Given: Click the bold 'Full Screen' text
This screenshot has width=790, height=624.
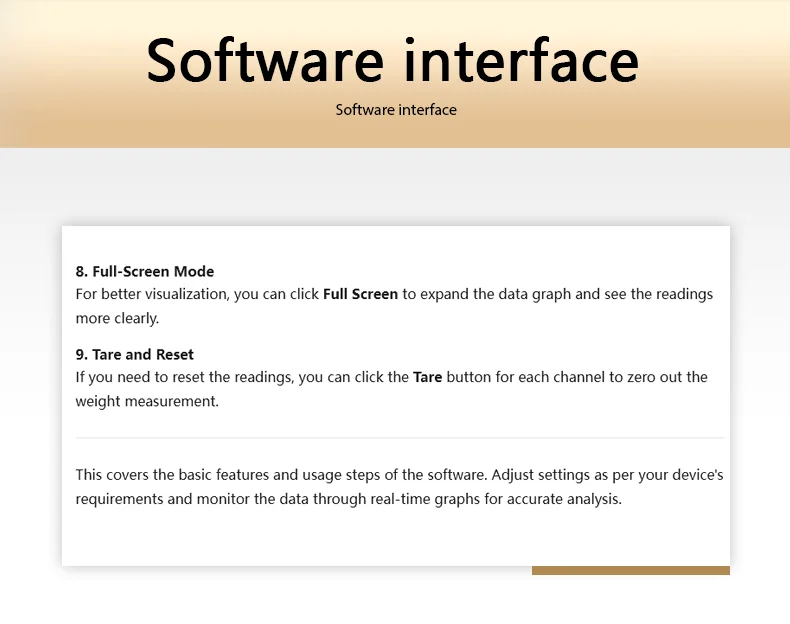Looking at the screenshot, I should 360,294.
